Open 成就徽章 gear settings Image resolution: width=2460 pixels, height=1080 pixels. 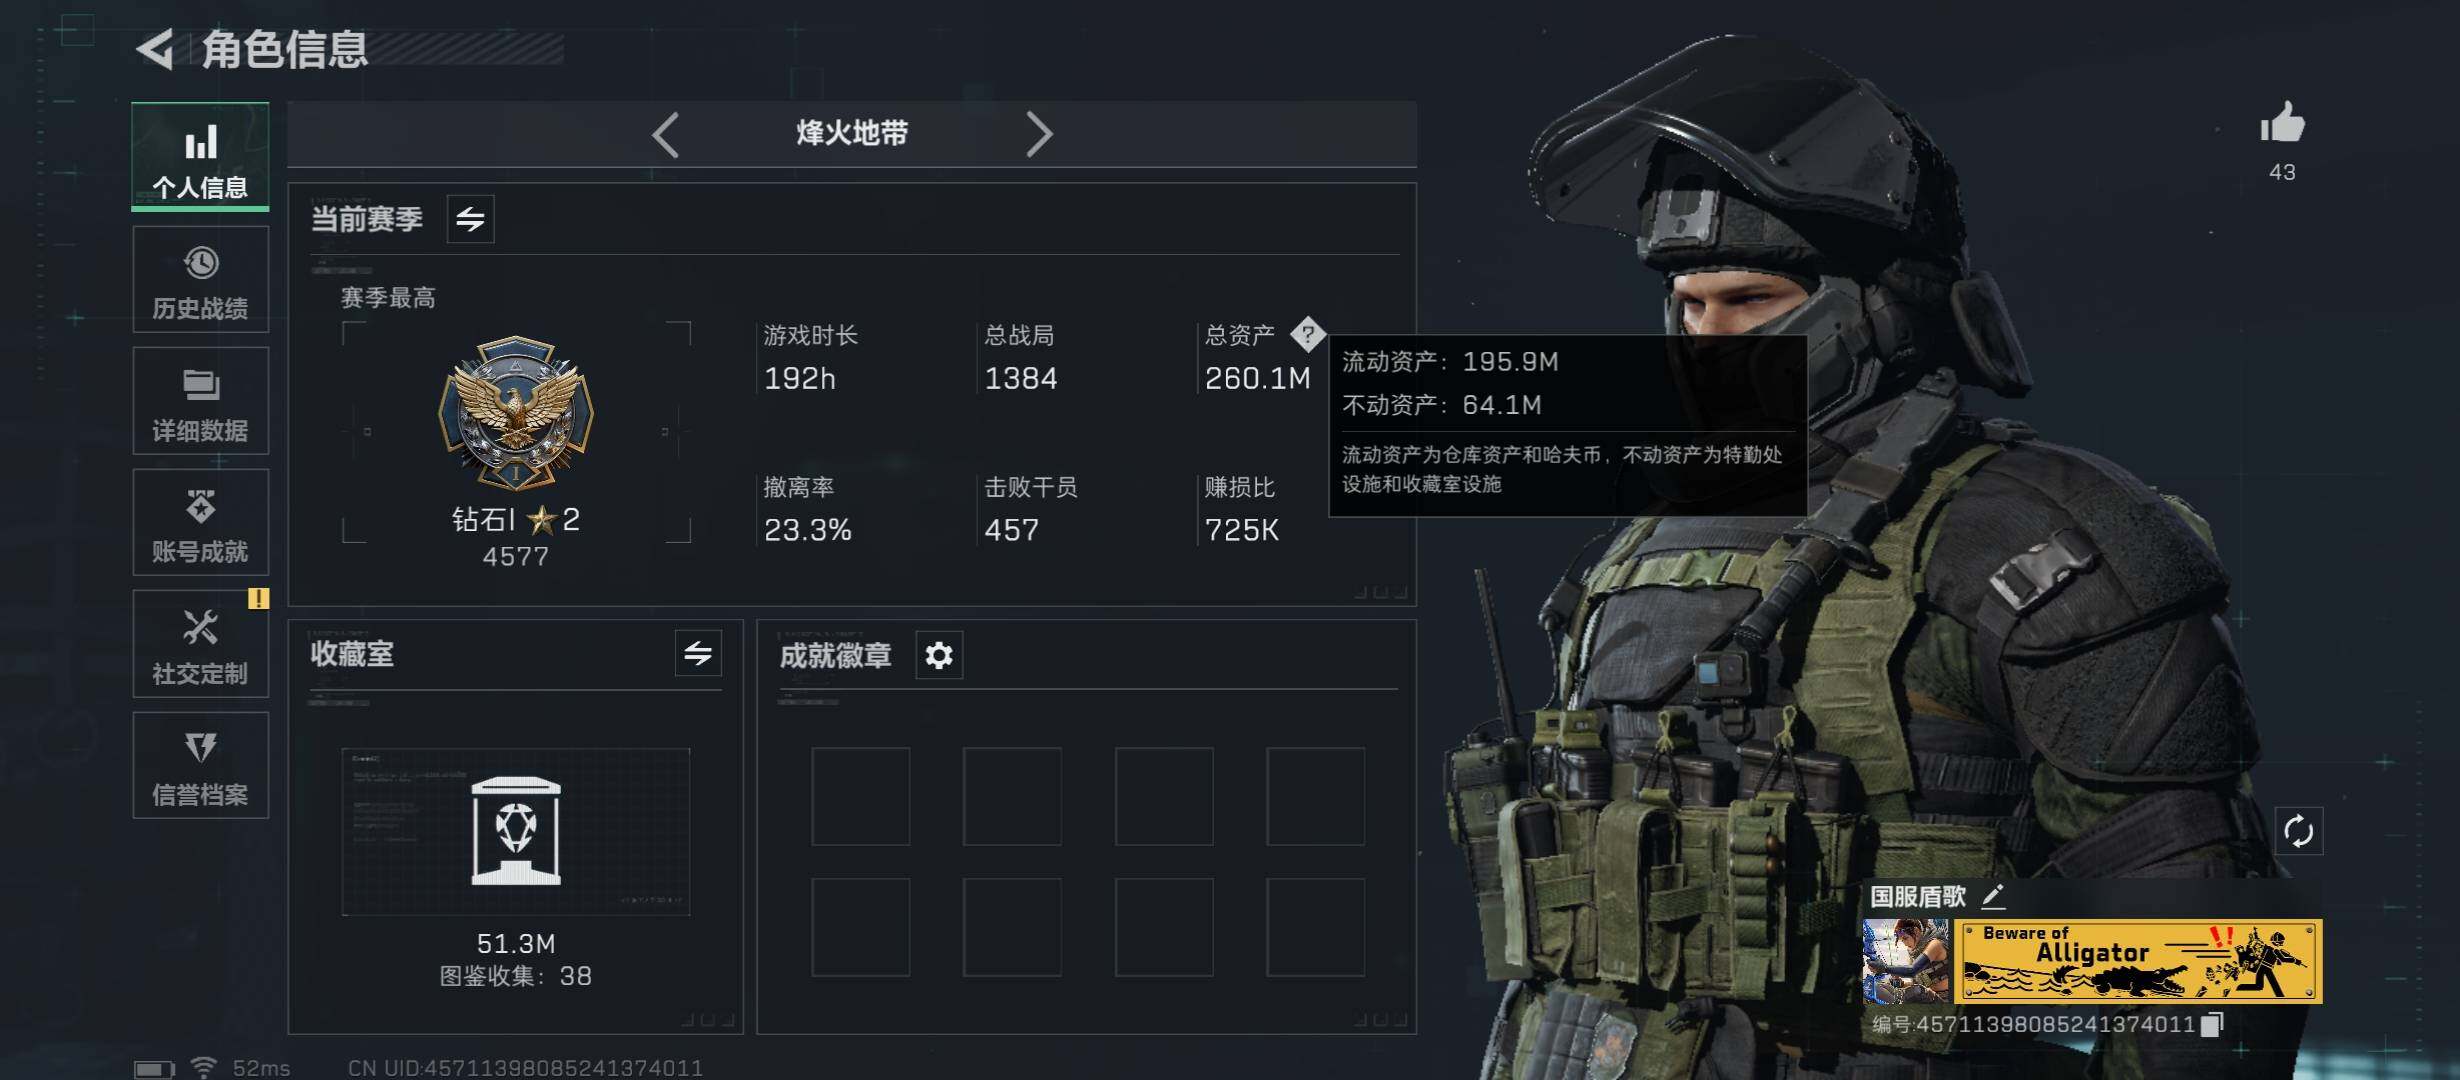click(x=939, y=656)
